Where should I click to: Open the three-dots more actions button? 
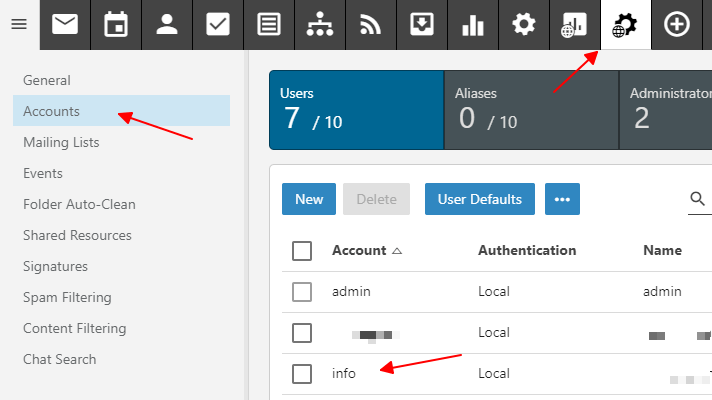(562, 199)
